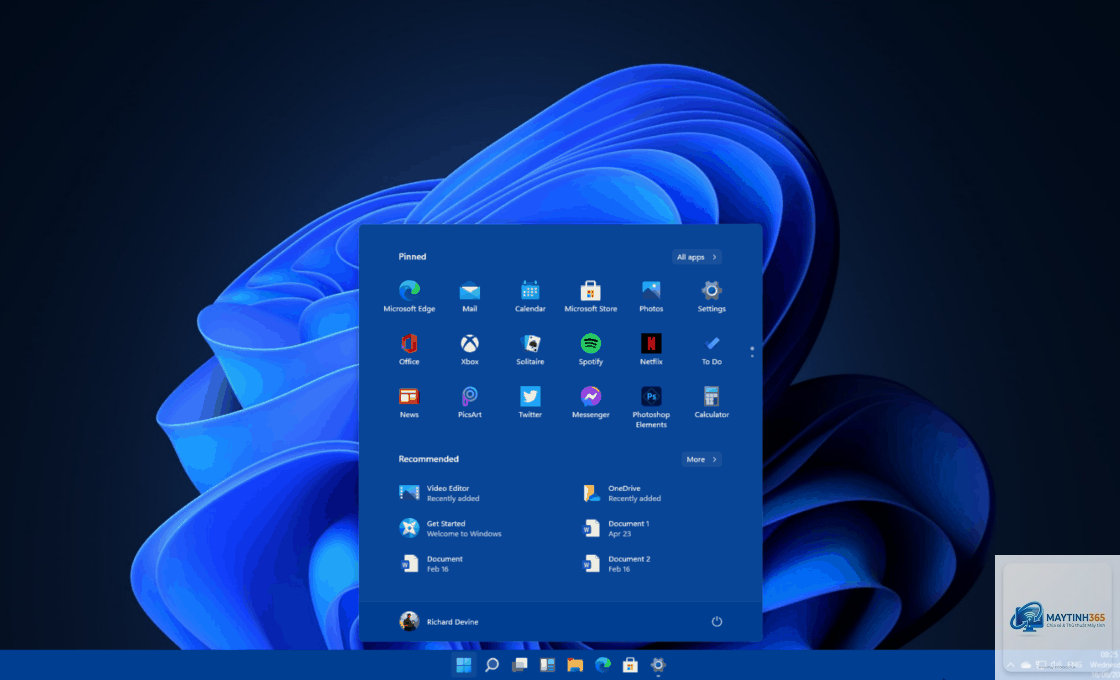The height and width of the screenshot is (680, 1120).
Task: Open Microsoft Edge from the taskbar
Action: (603, 665)
